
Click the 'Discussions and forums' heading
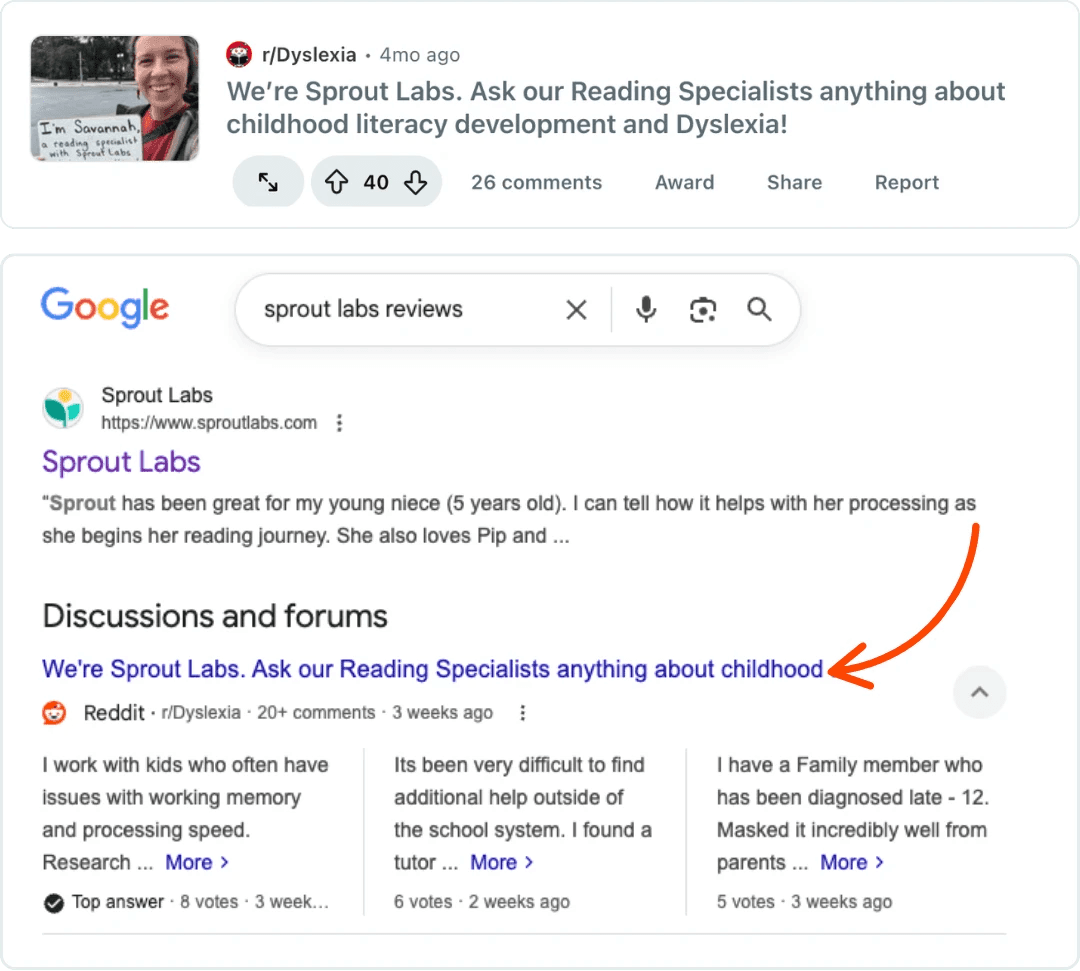coord(215,616)
